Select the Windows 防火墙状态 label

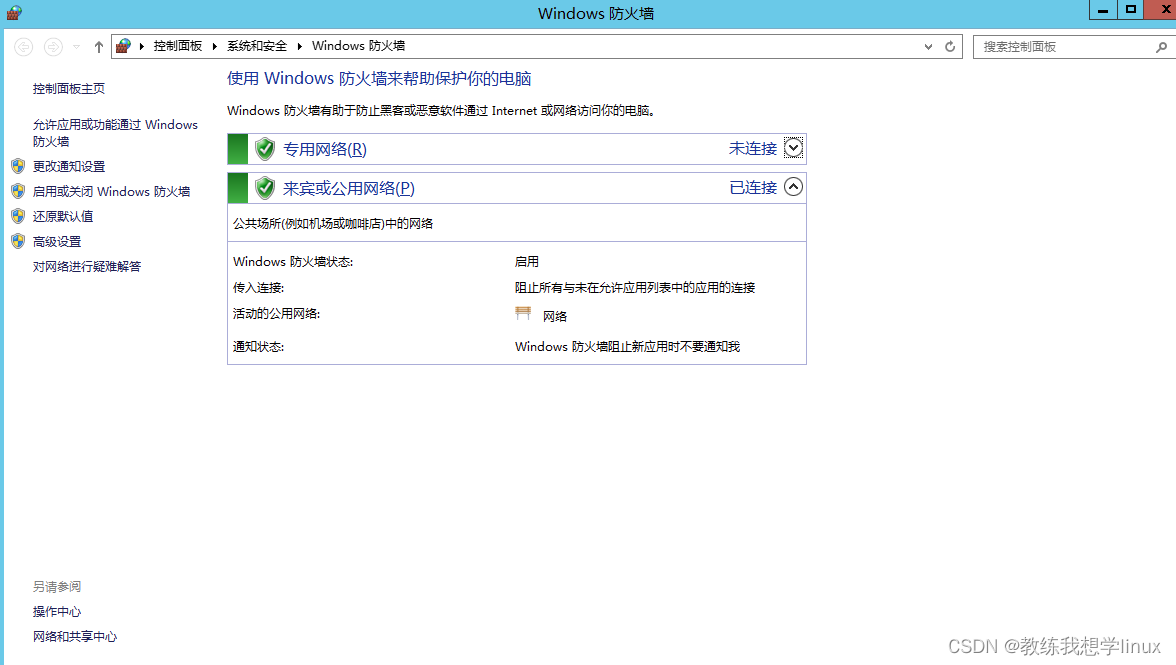coord(292,262)
